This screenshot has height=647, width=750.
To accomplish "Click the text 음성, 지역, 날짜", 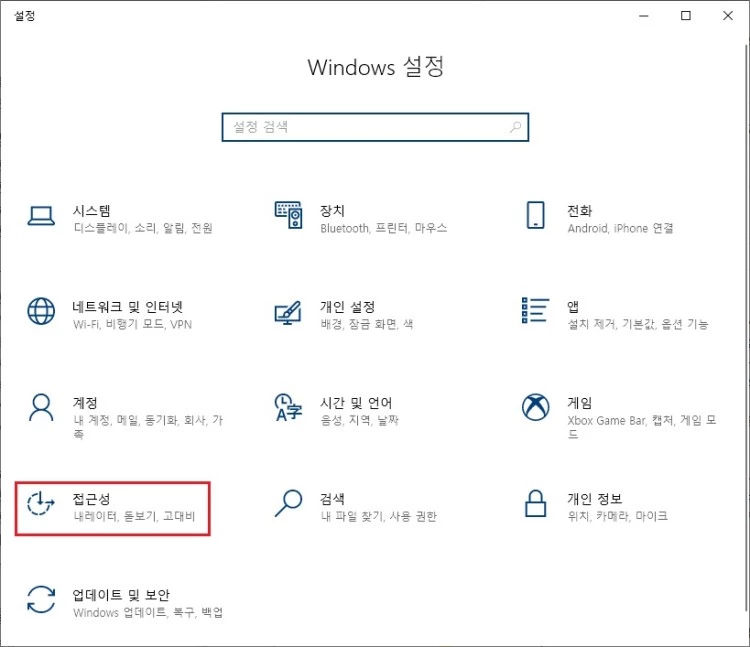I will point(359,420).
